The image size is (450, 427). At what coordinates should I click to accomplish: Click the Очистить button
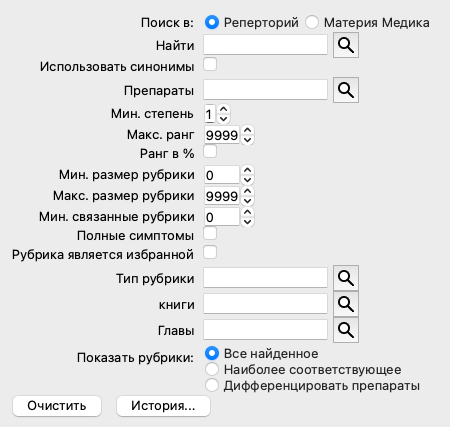(x=57, y=406)
